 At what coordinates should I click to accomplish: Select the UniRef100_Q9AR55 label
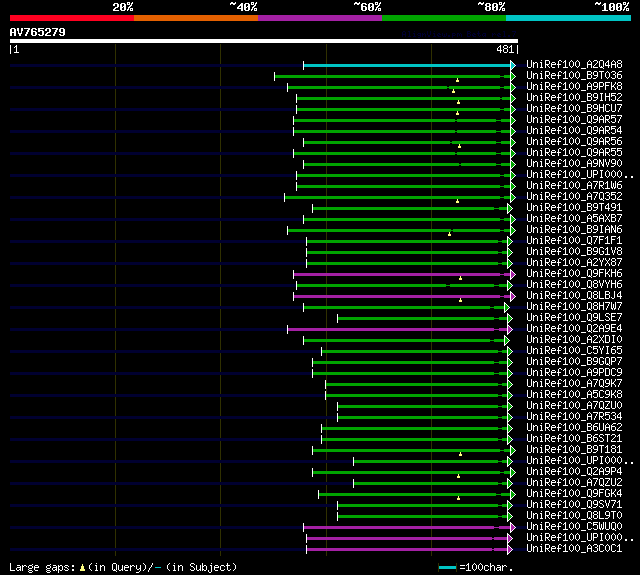tap(574, 153)
